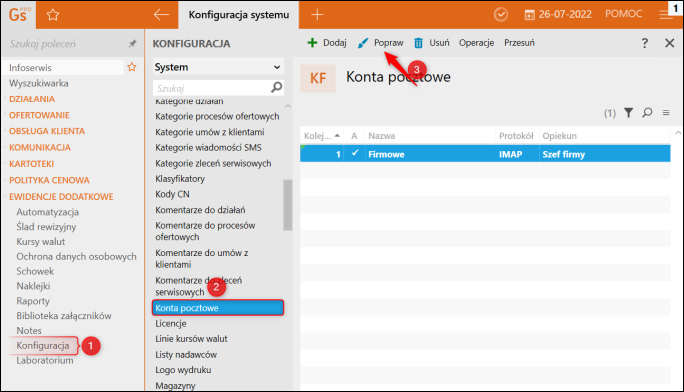Open Biblioteka załączników item
Screen dimensions: 684x392
coord(64,316)
